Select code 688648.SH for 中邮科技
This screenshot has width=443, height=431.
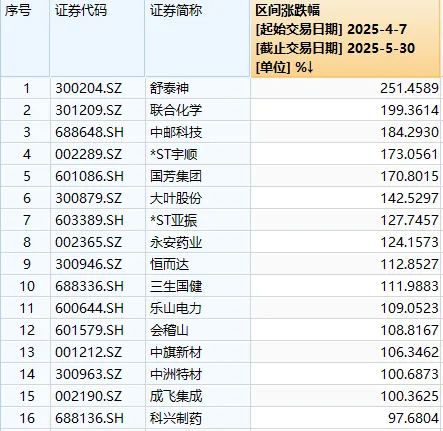[89, 132]
